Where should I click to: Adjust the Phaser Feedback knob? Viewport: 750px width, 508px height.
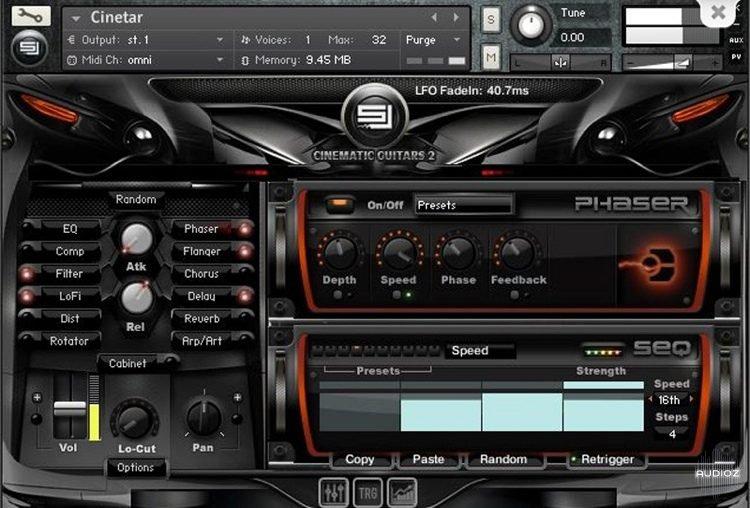point(518,253)
